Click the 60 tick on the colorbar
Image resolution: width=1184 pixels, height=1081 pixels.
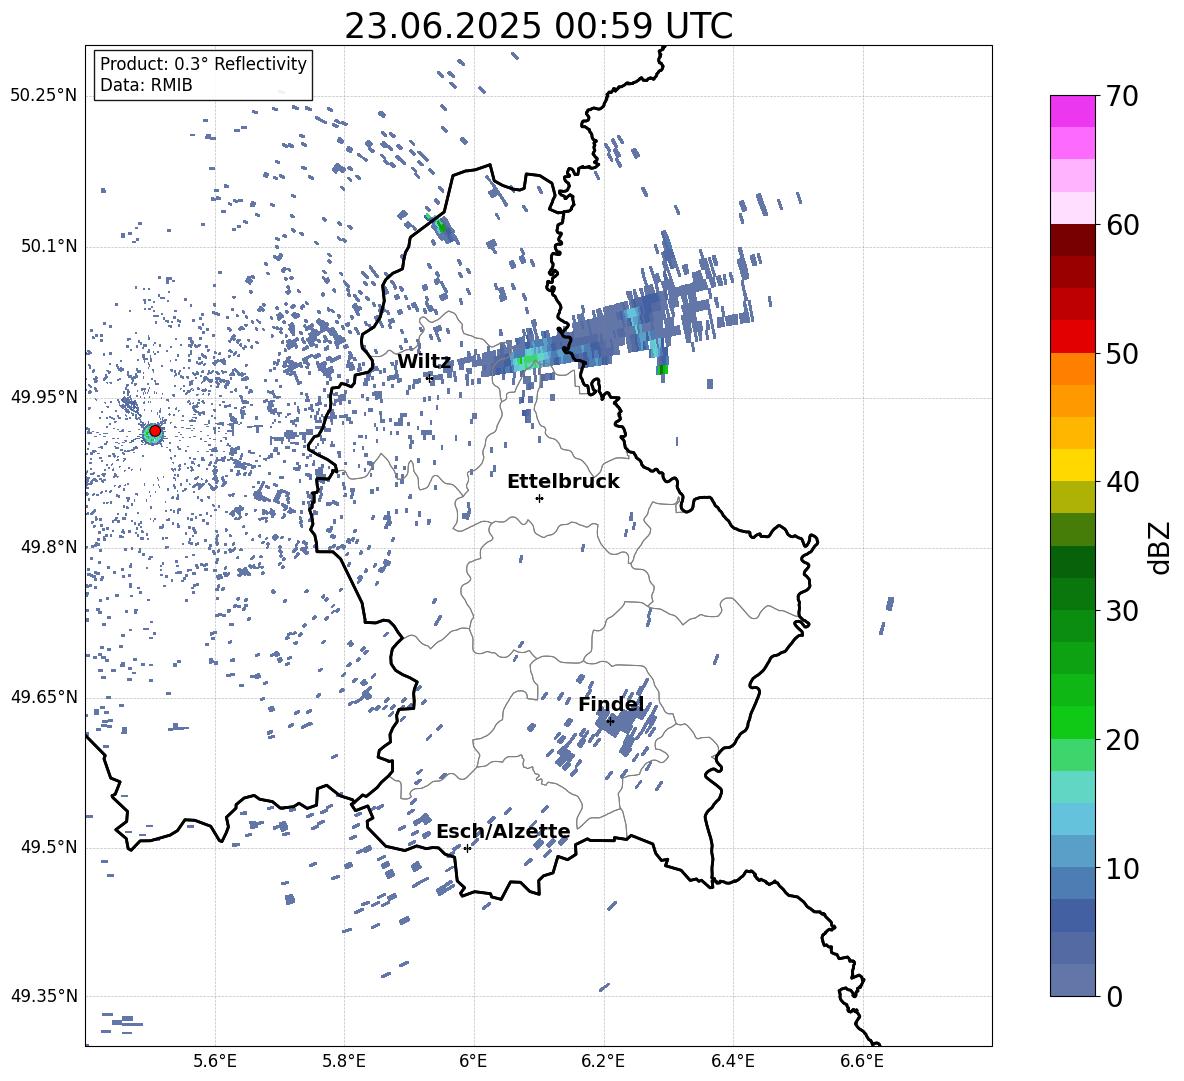pos(1122,225)
